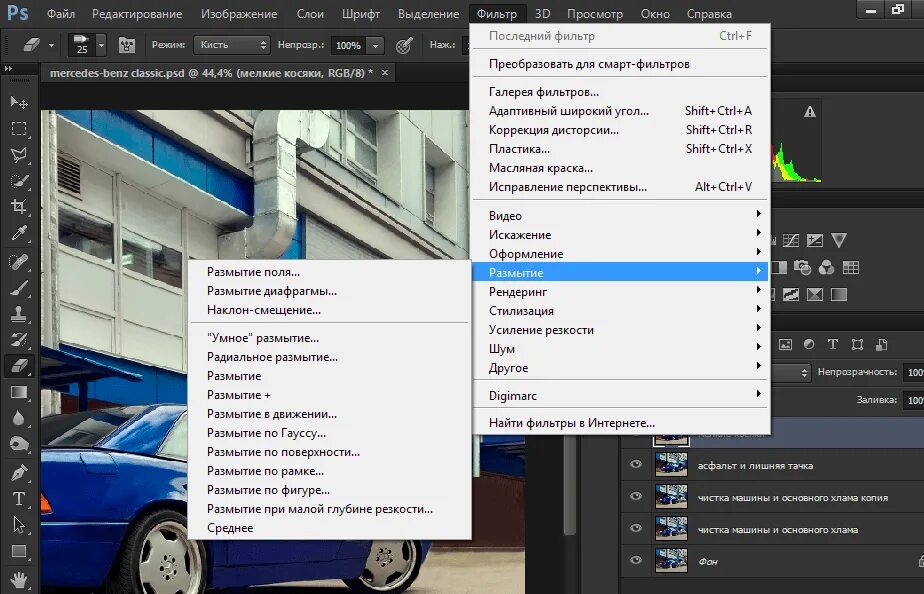The image size is (924, 594).
Task: Open the 'Файл' menu
Action: point(61,14)
